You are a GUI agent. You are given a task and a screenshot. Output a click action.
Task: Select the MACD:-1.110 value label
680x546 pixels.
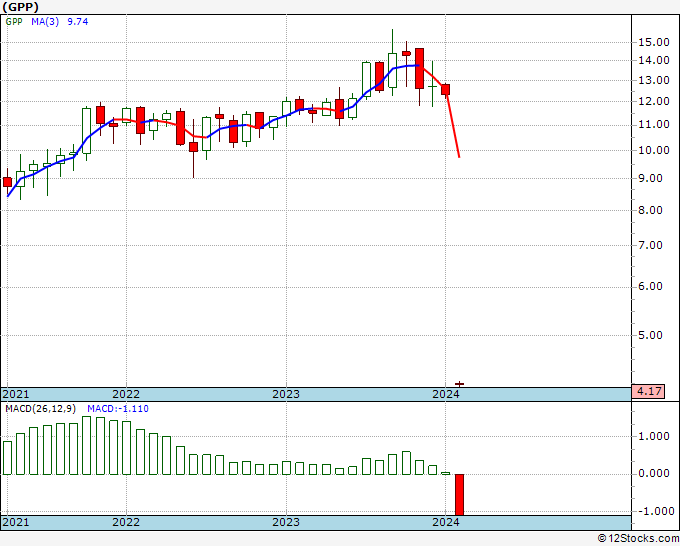[118, 409]
